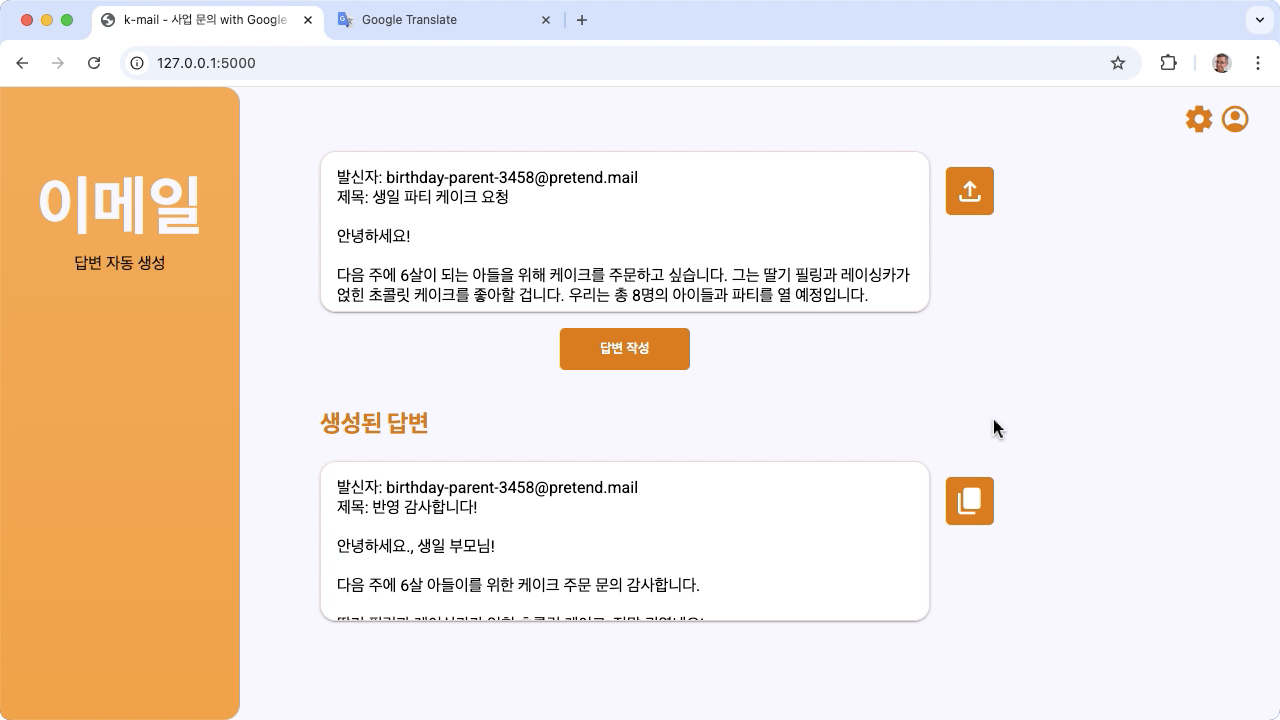1280x720 pixels.
Task: Switch to the Google Translate tab
Action: tap(440, 20)
